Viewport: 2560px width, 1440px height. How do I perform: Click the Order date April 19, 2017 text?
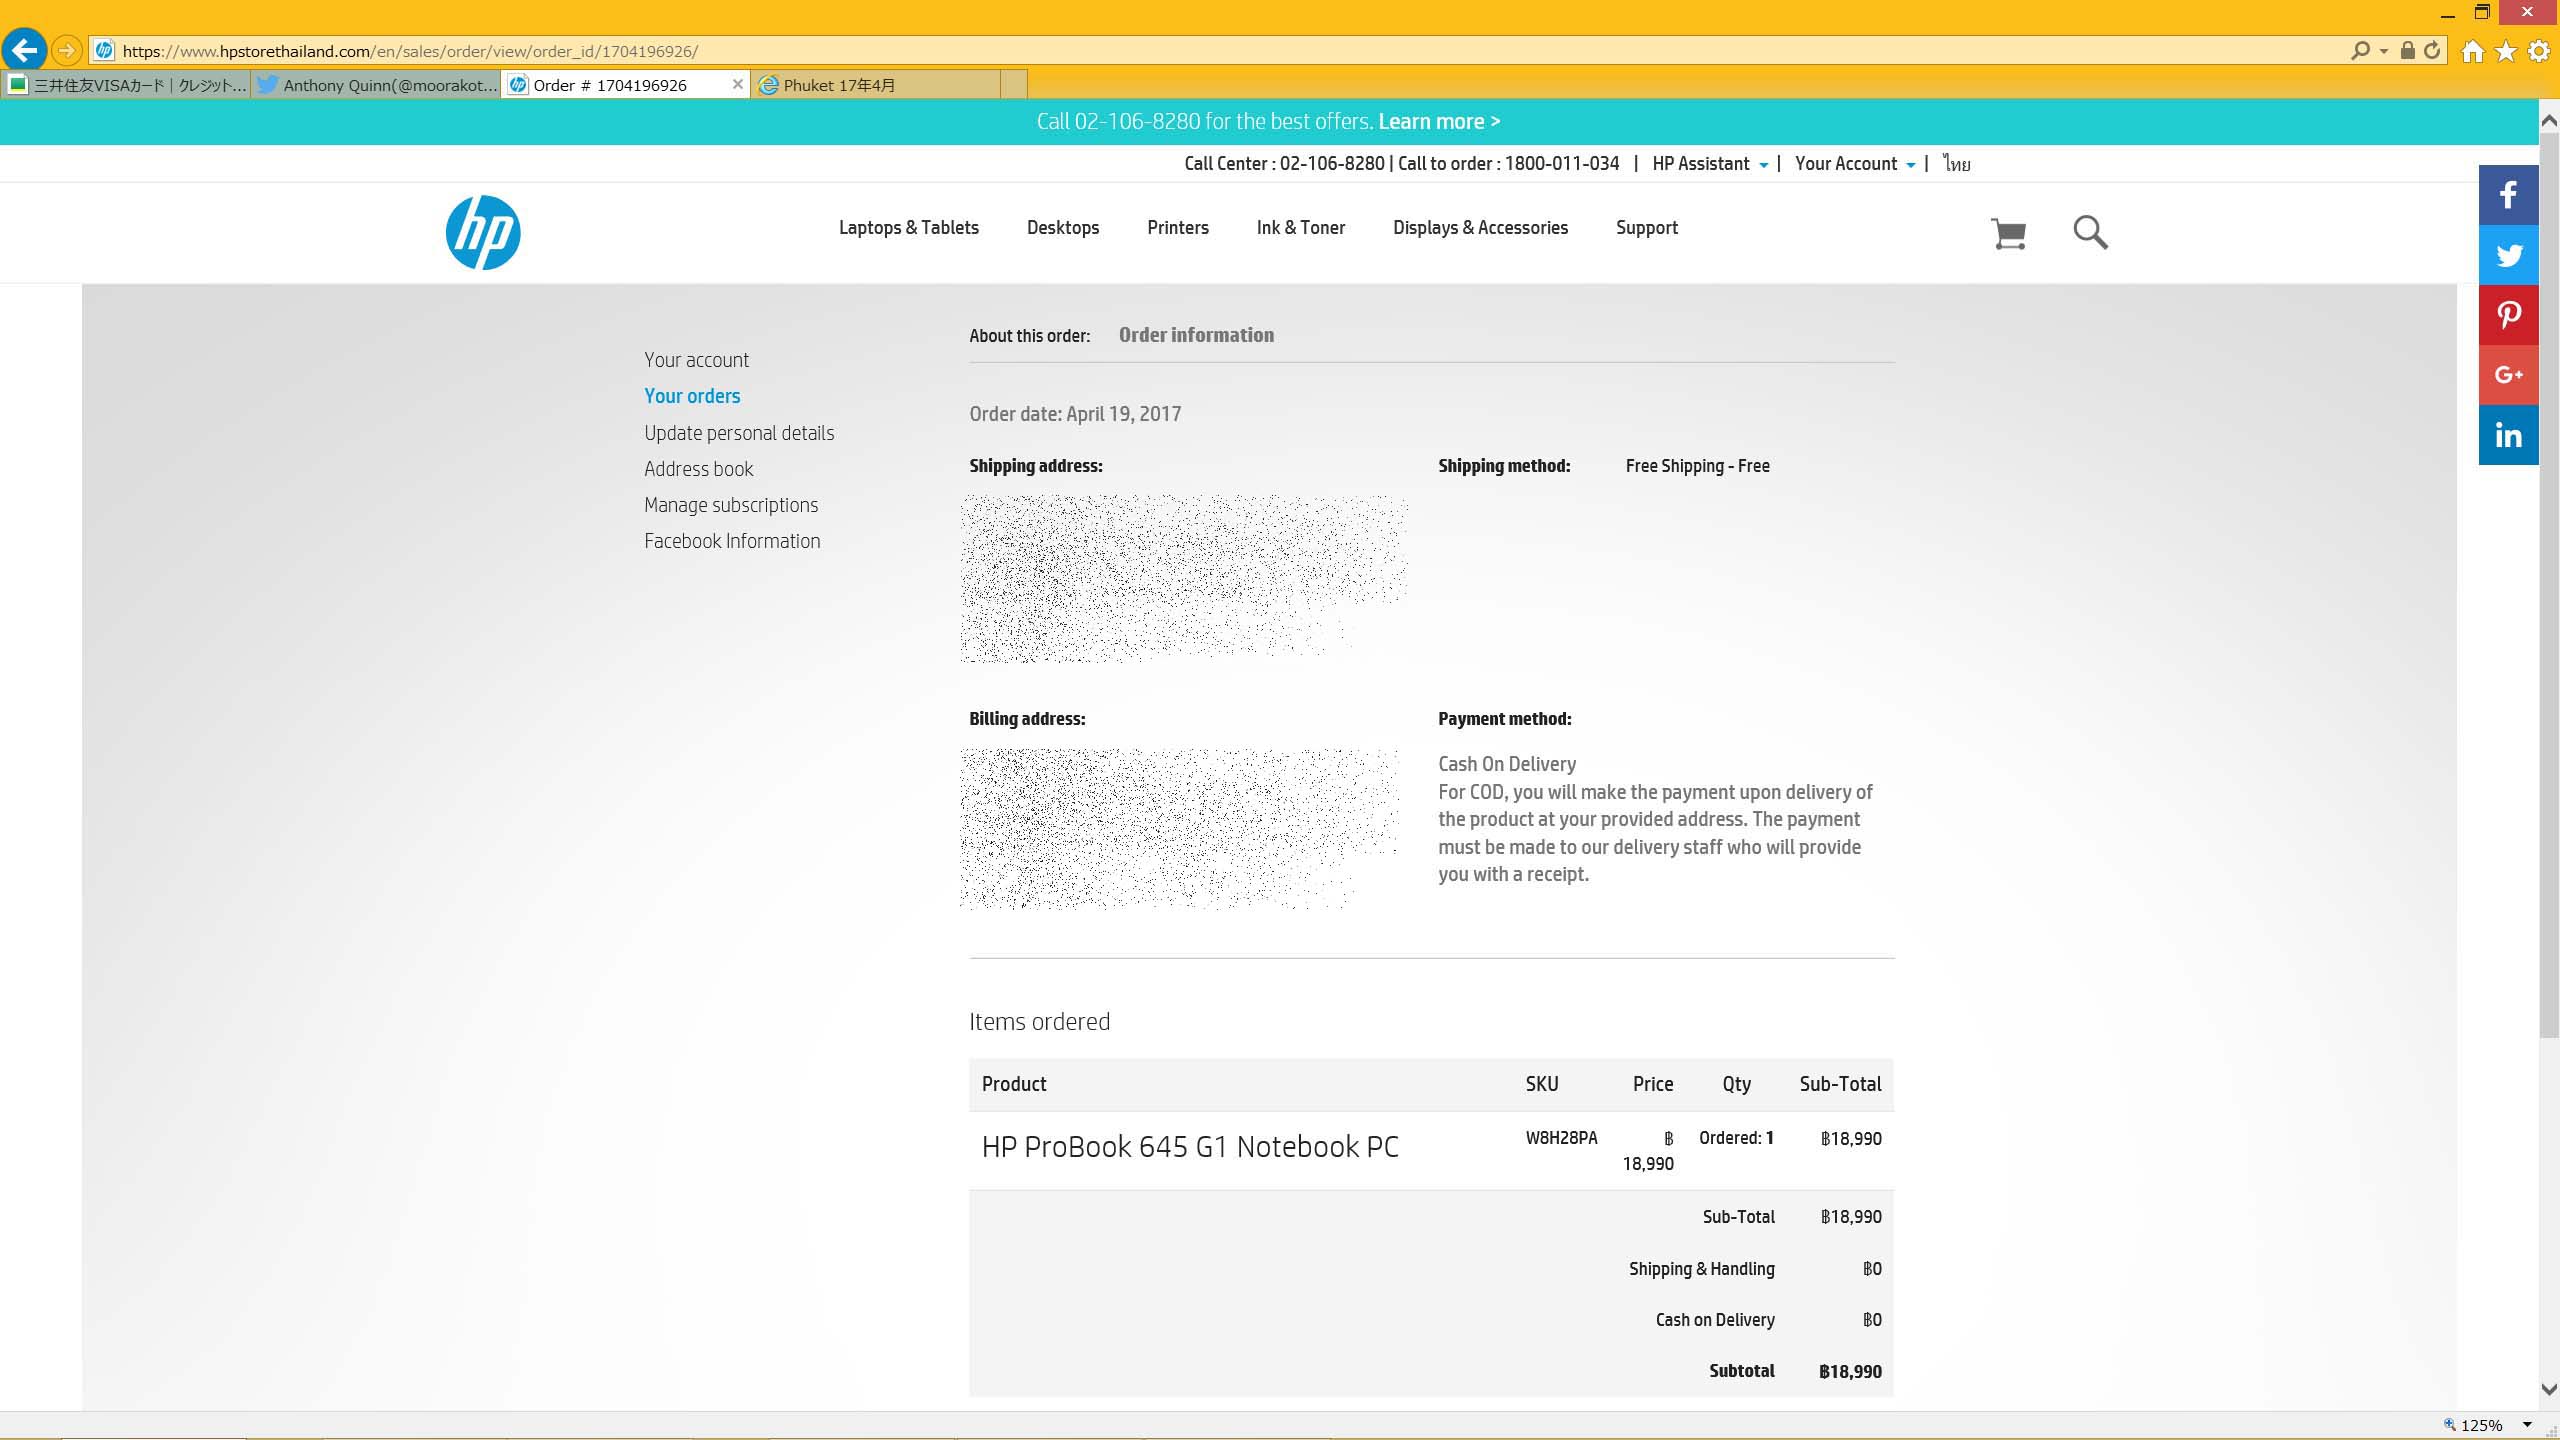pos(1075,414)
